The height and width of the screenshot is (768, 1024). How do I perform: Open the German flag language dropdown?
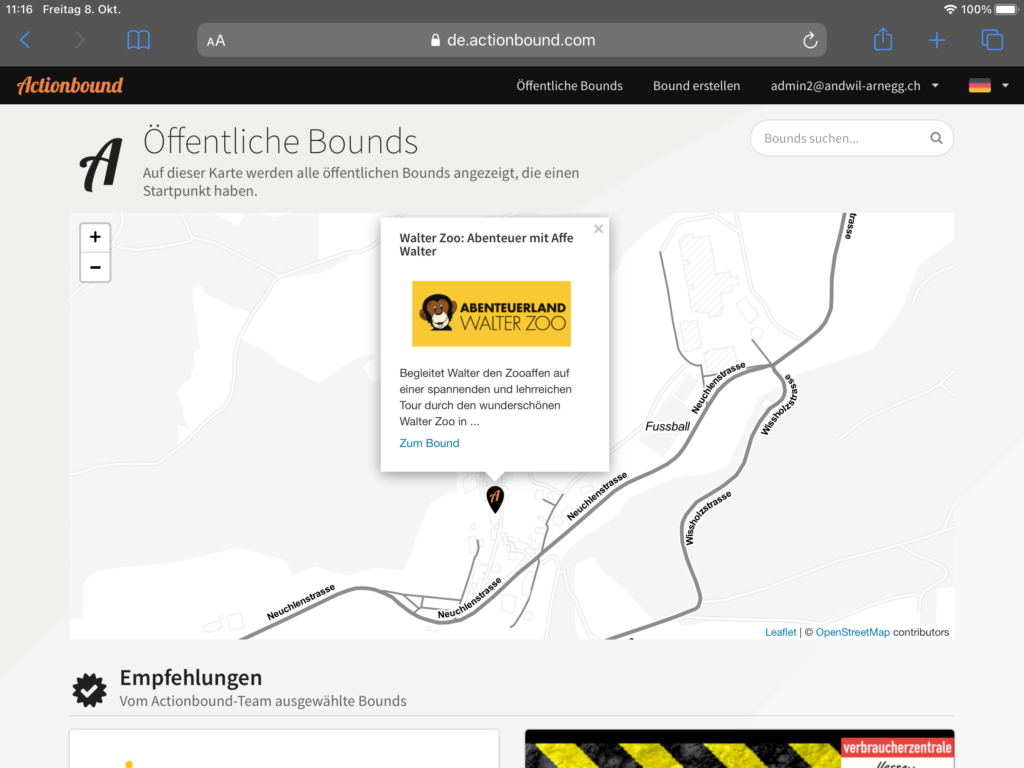coord(988,86)
